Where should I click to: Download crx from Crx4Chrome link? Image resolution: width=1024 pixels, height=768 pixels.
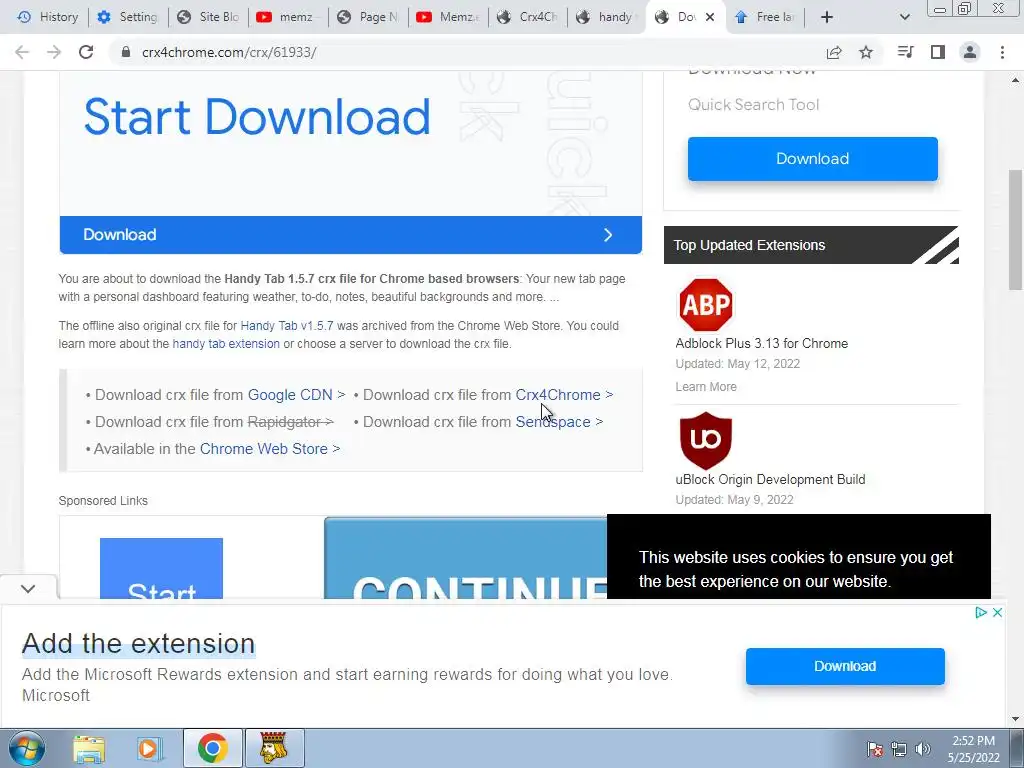coord(558,395)
